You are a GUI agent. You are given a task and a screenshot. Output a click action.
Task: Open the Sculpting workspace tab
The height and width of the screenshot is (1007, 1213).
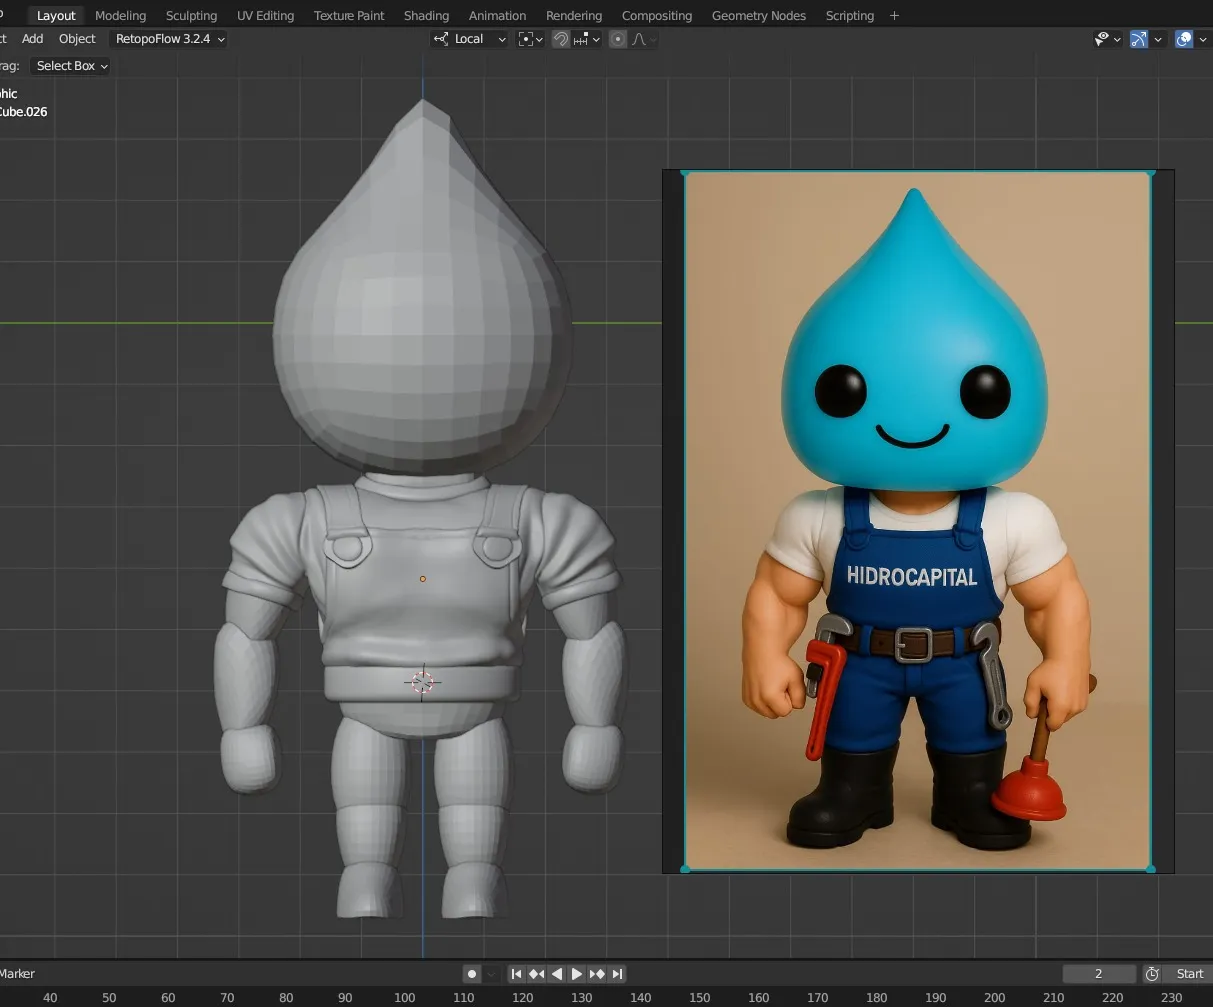pos(191,15)
